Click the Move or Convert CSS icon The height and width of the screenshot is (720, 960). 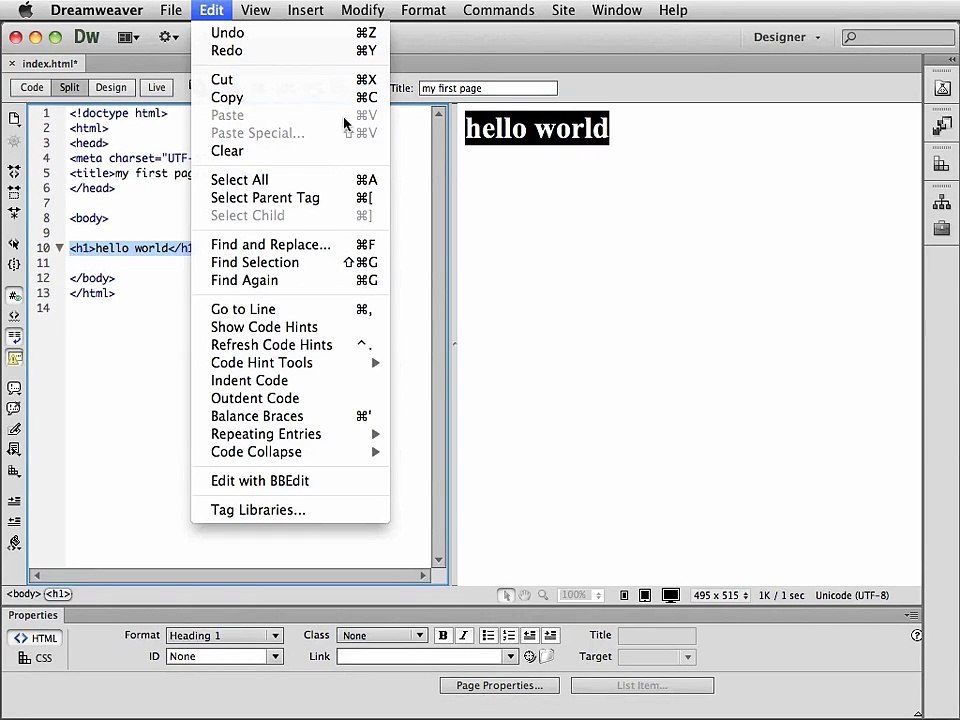tap(14, 471)
